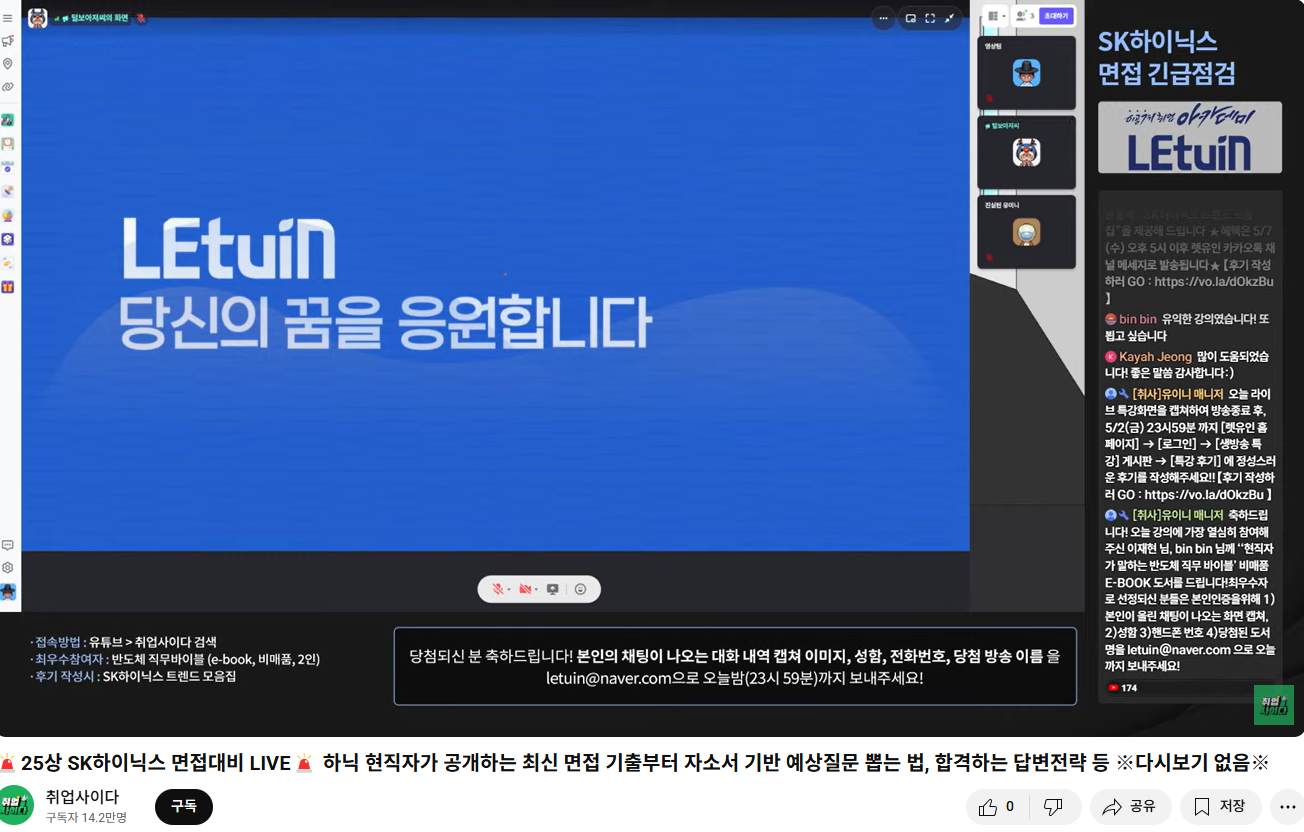Click the 취업사이다 channel avatar
Image resolution: width=1304 pixels, height=832 pixels.
pos(16,806)
